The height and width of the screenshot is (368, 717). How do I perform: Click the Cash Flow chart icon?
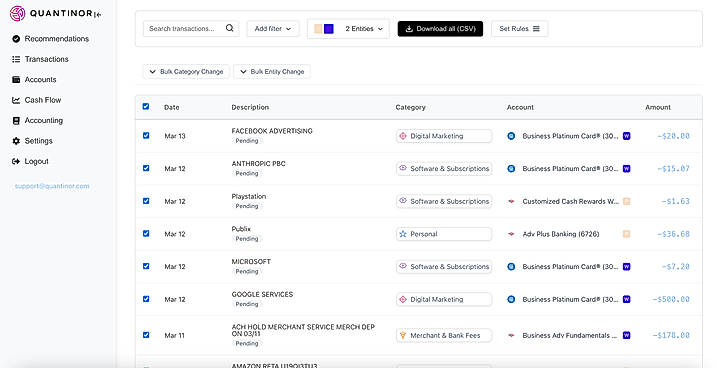coord(16,100)
